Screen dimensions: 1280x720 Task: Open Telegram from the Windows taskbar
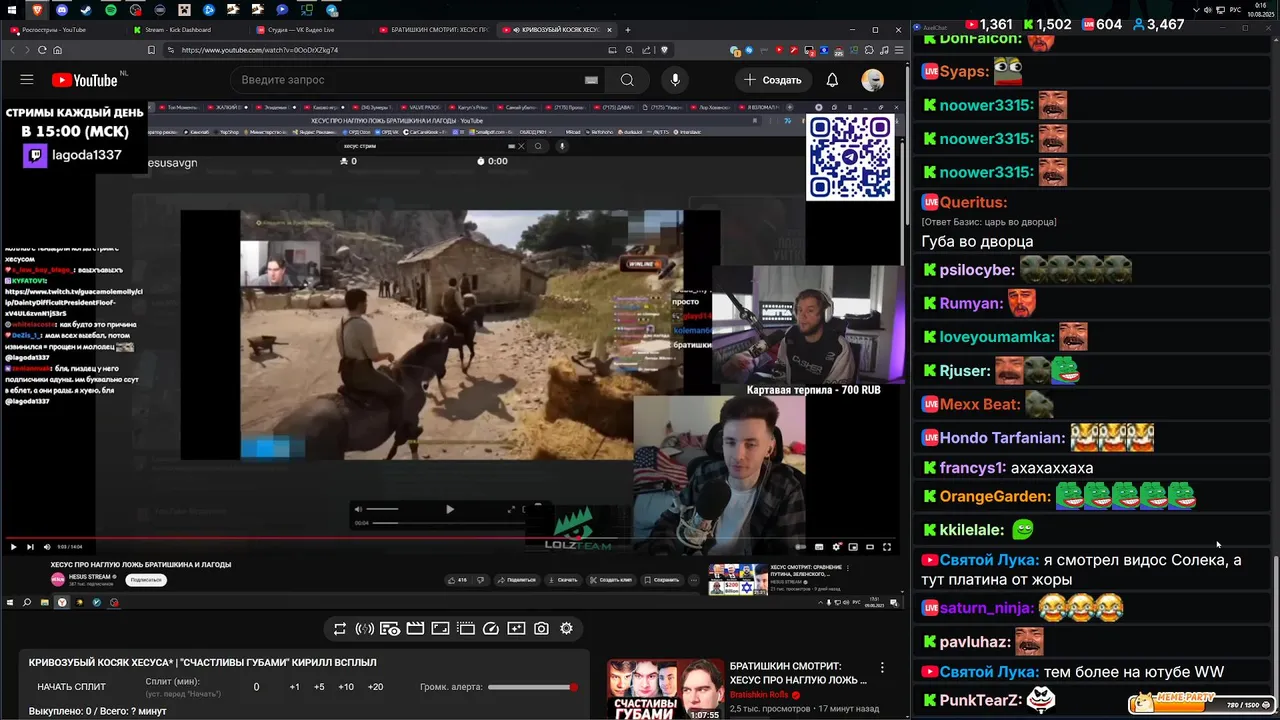(331, 10)
